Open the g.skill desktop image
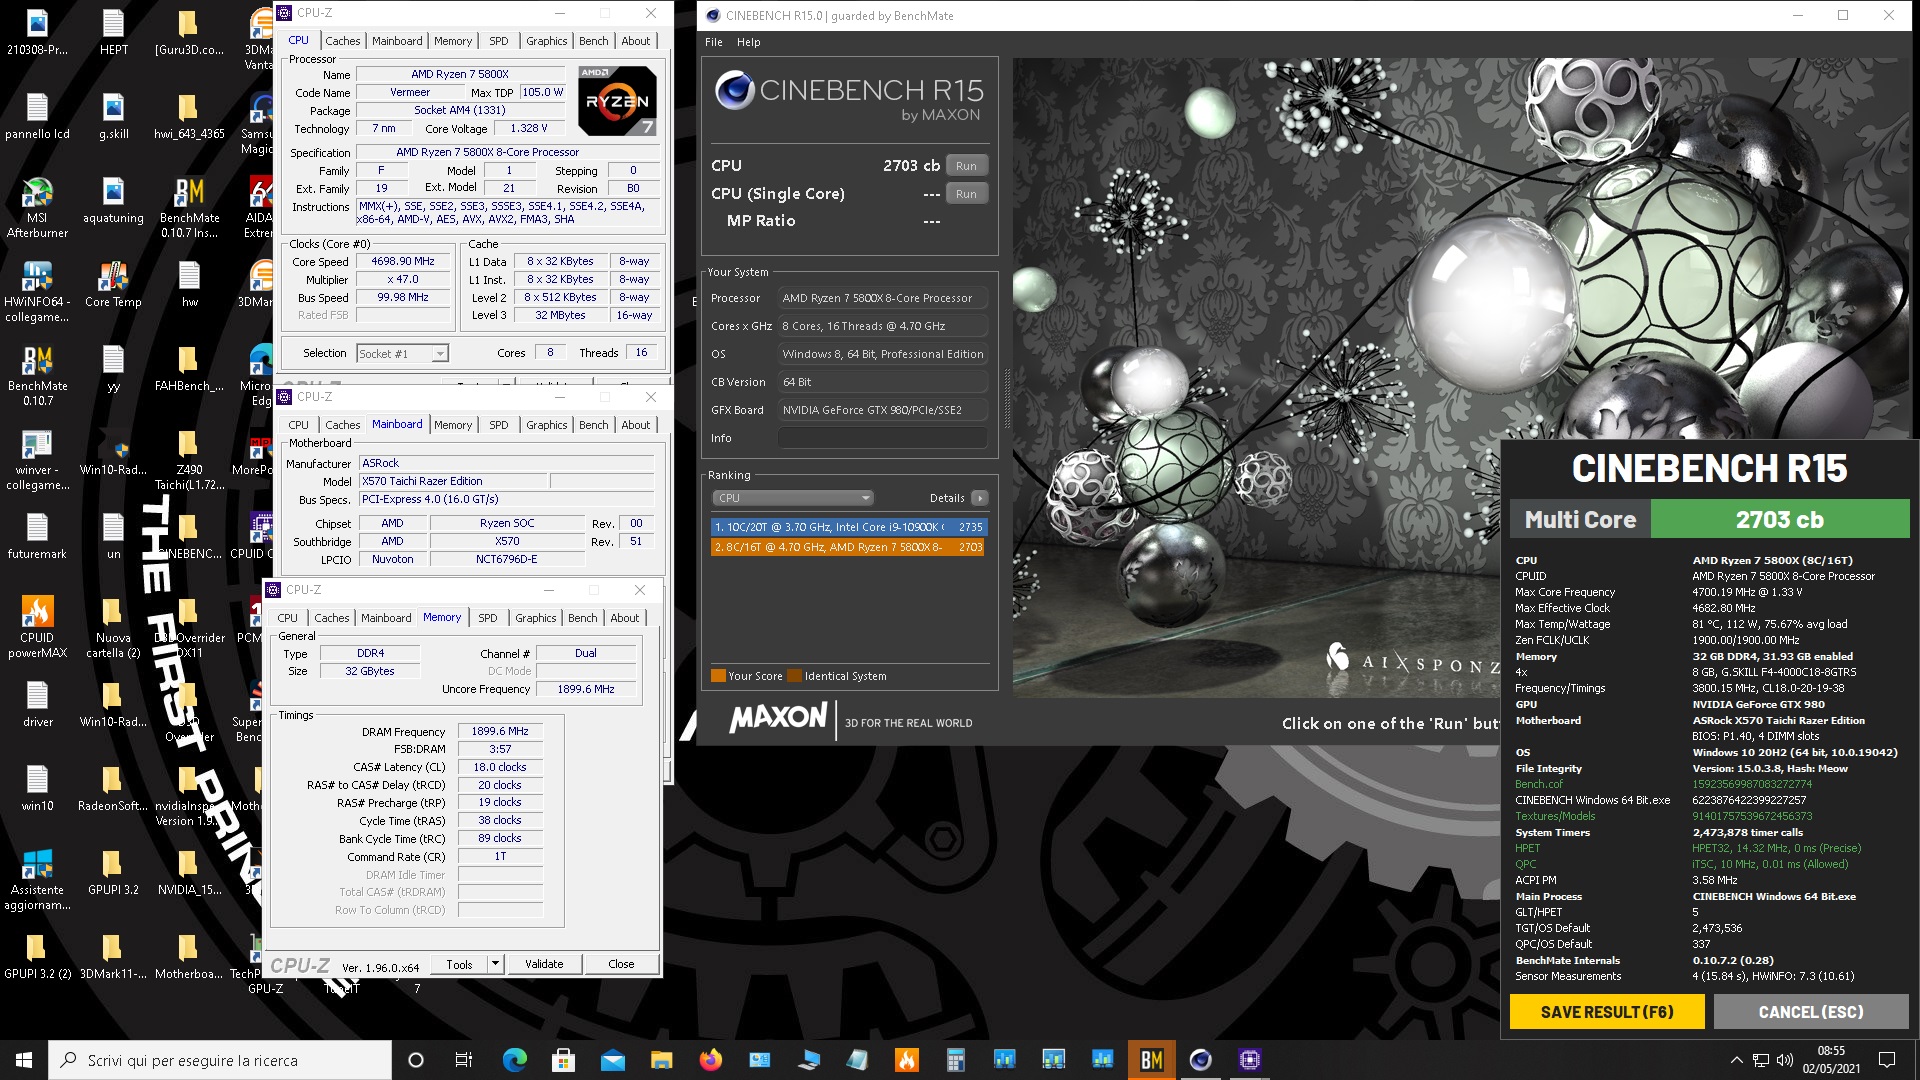The image size is (1920, 1080). (x=113, y=116)
